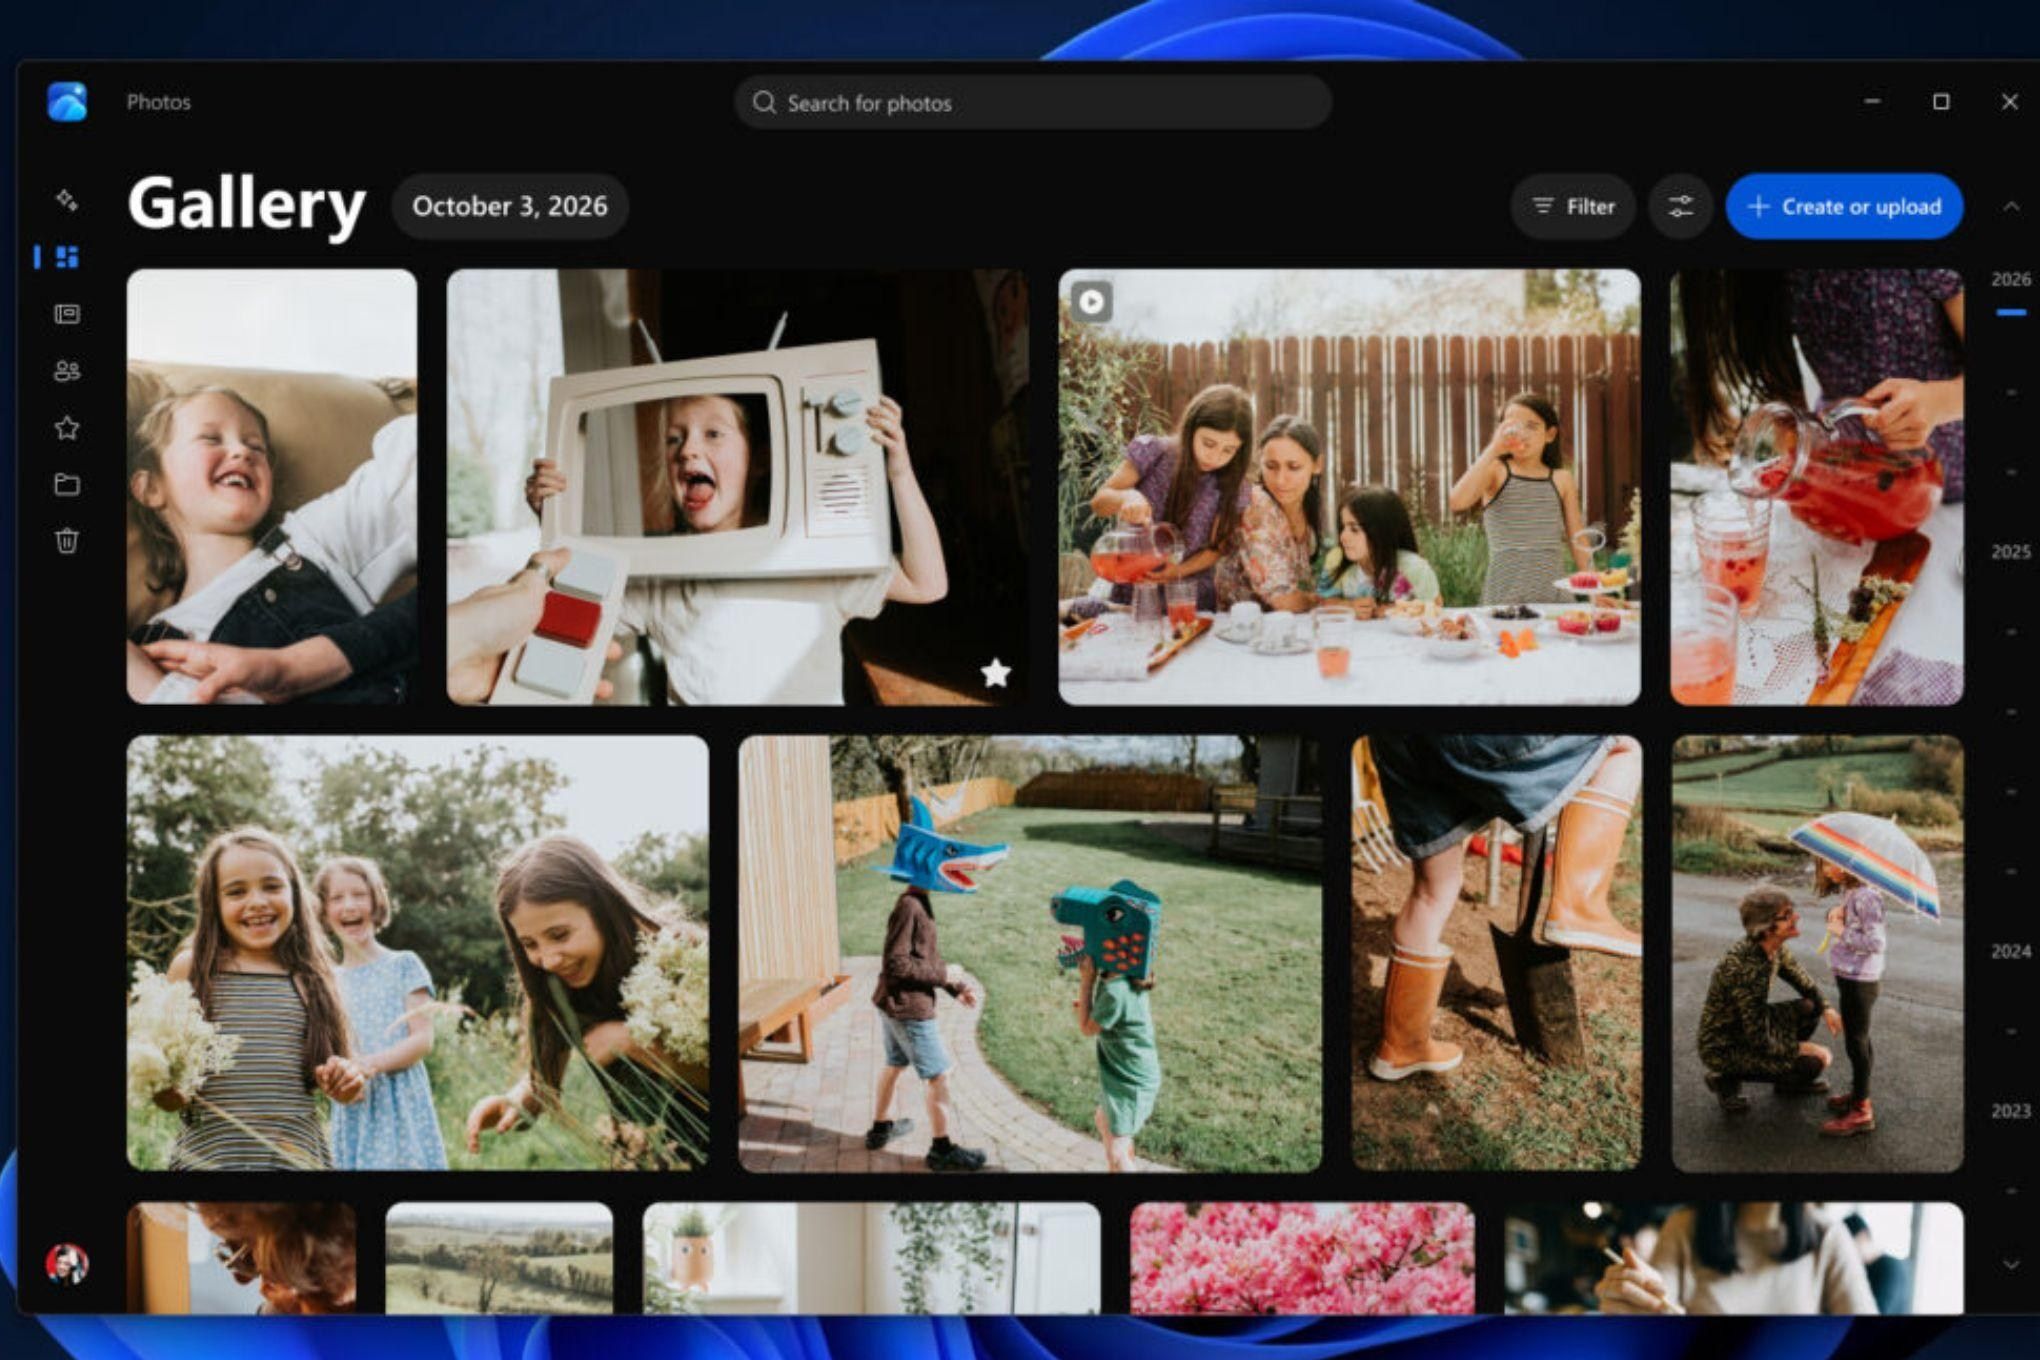Open the view settings sliders icon
The image size is (2040, 1360).
point(1680,206)
